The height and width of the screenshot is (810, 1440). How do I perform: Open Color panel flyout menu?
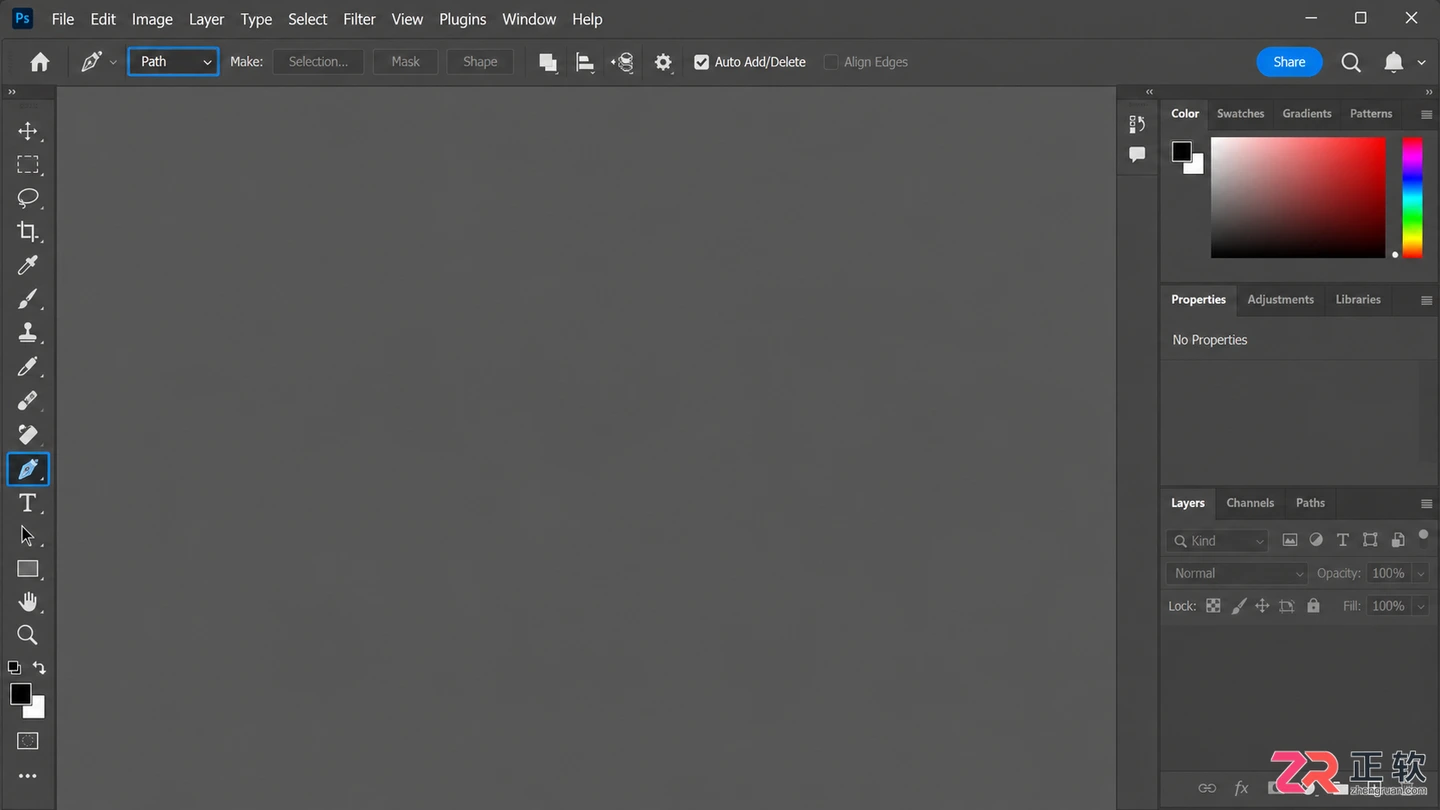coord(1426,114)
